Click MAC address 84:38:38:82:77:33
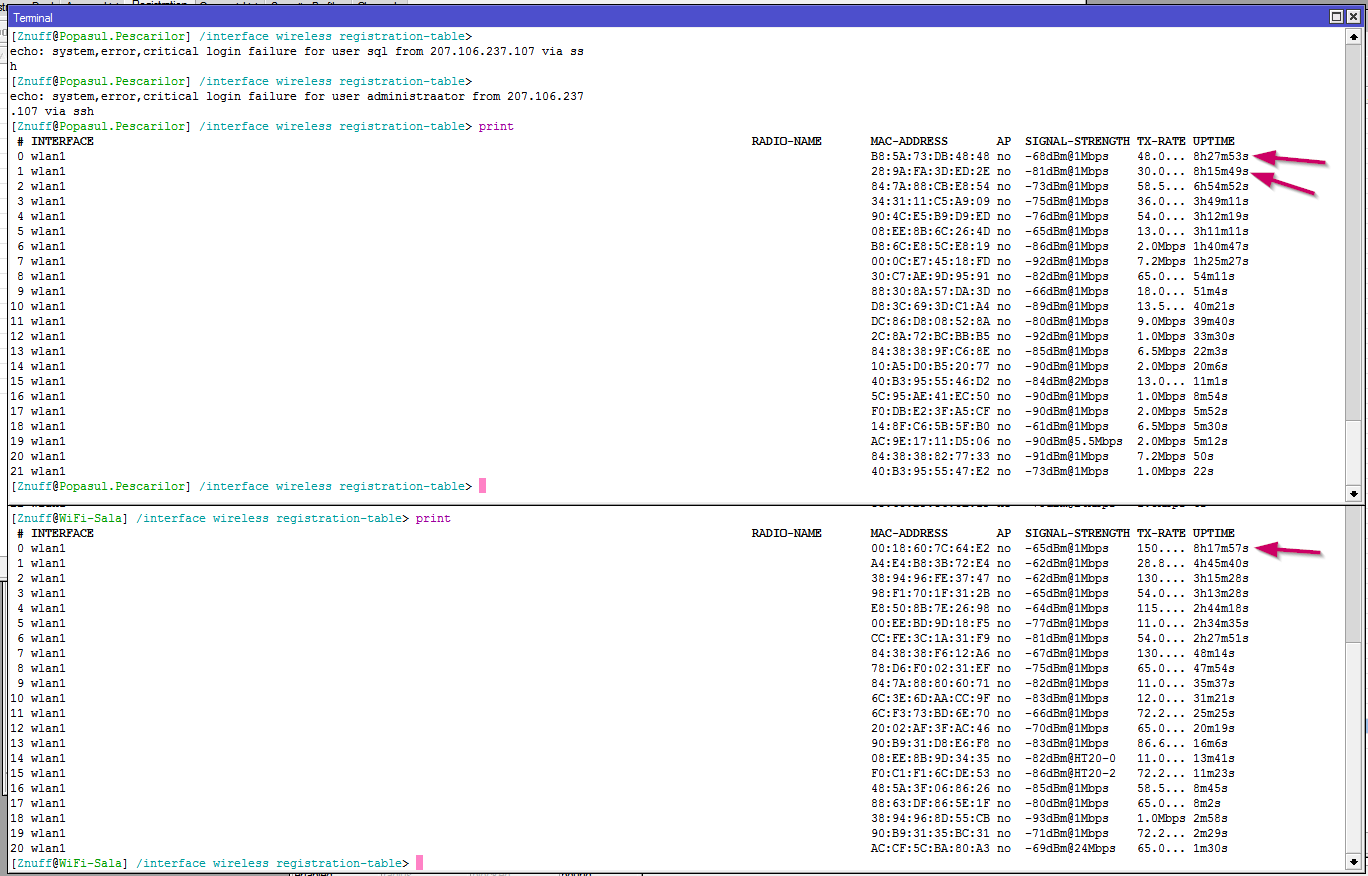The height and width of the screenshot is (876, 1368). pos(930,456)
